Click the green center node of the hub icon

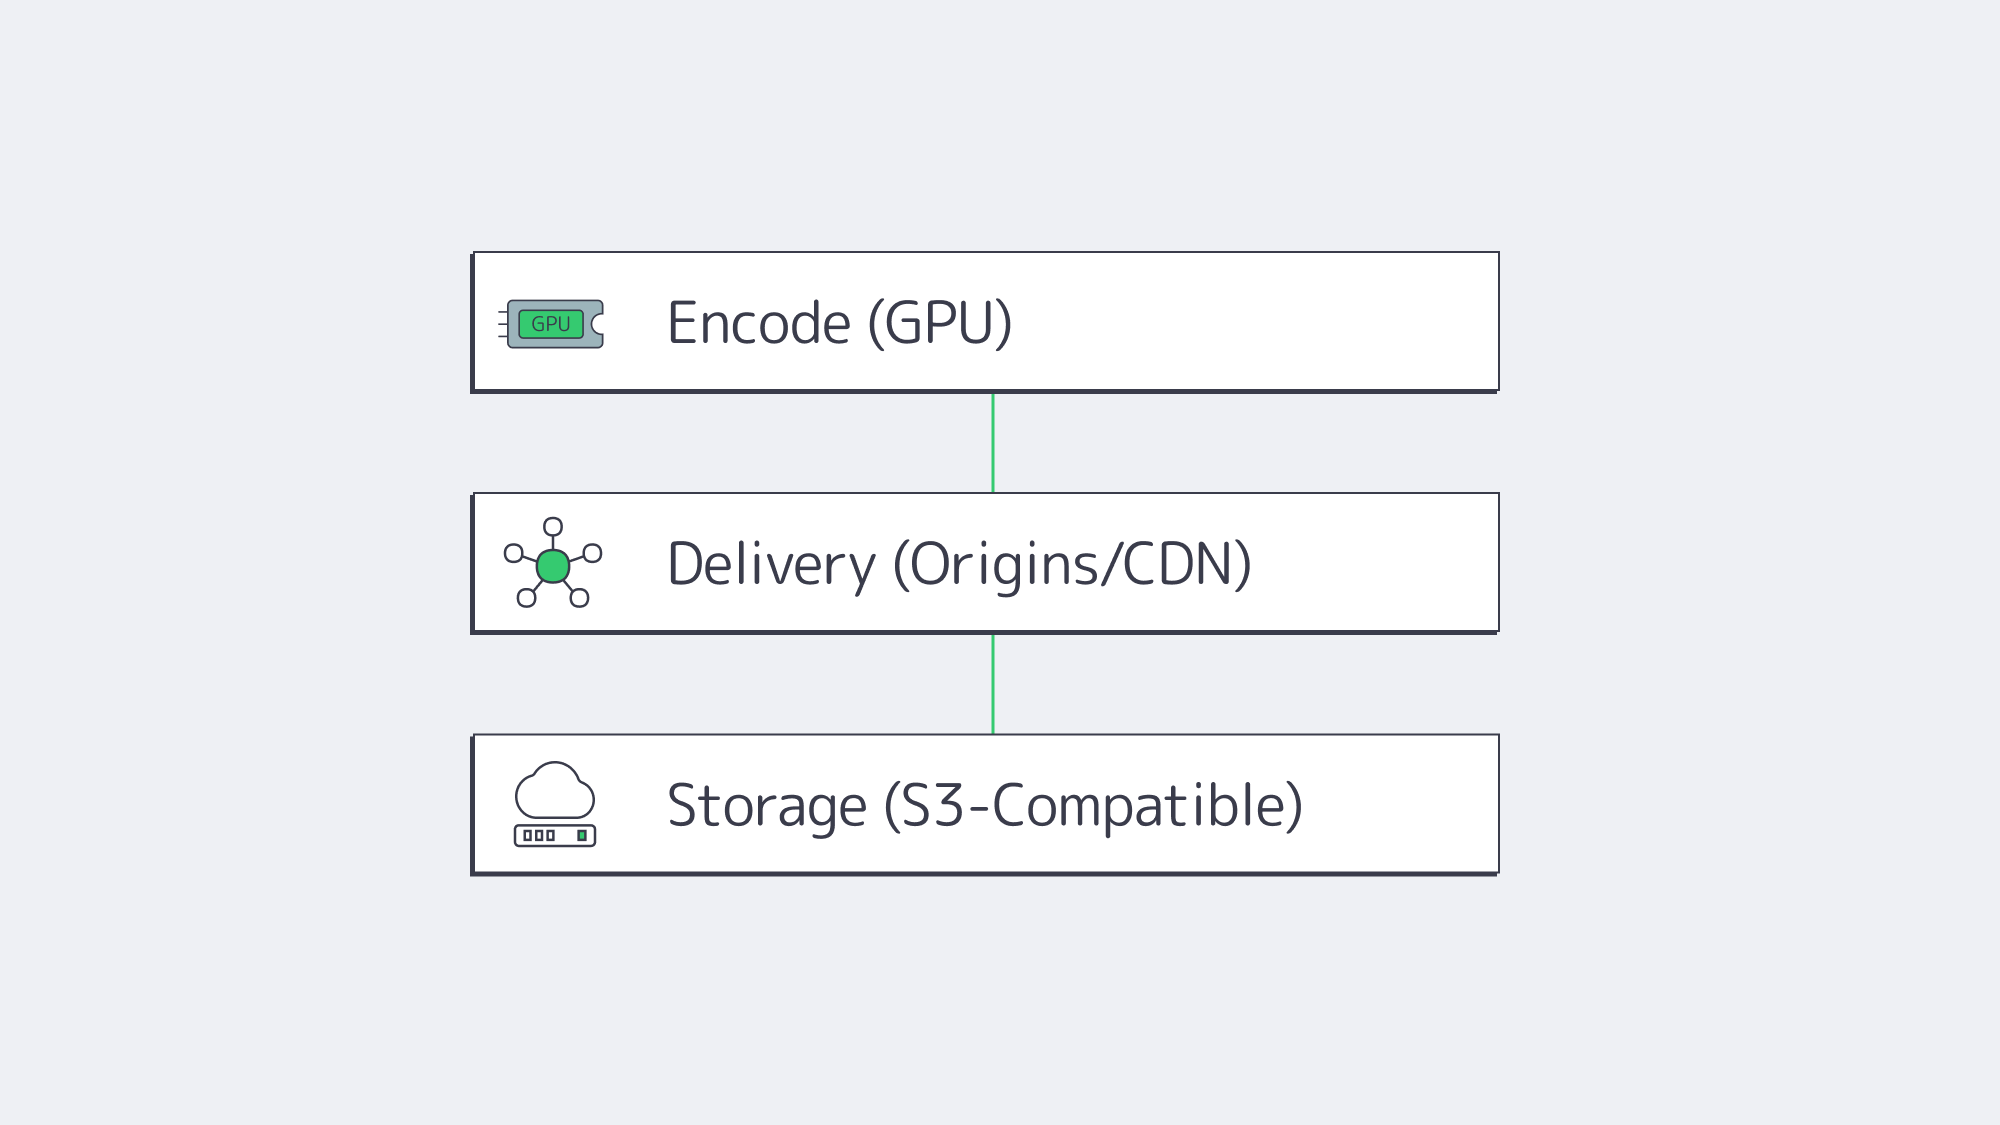(x=553, y=566)
